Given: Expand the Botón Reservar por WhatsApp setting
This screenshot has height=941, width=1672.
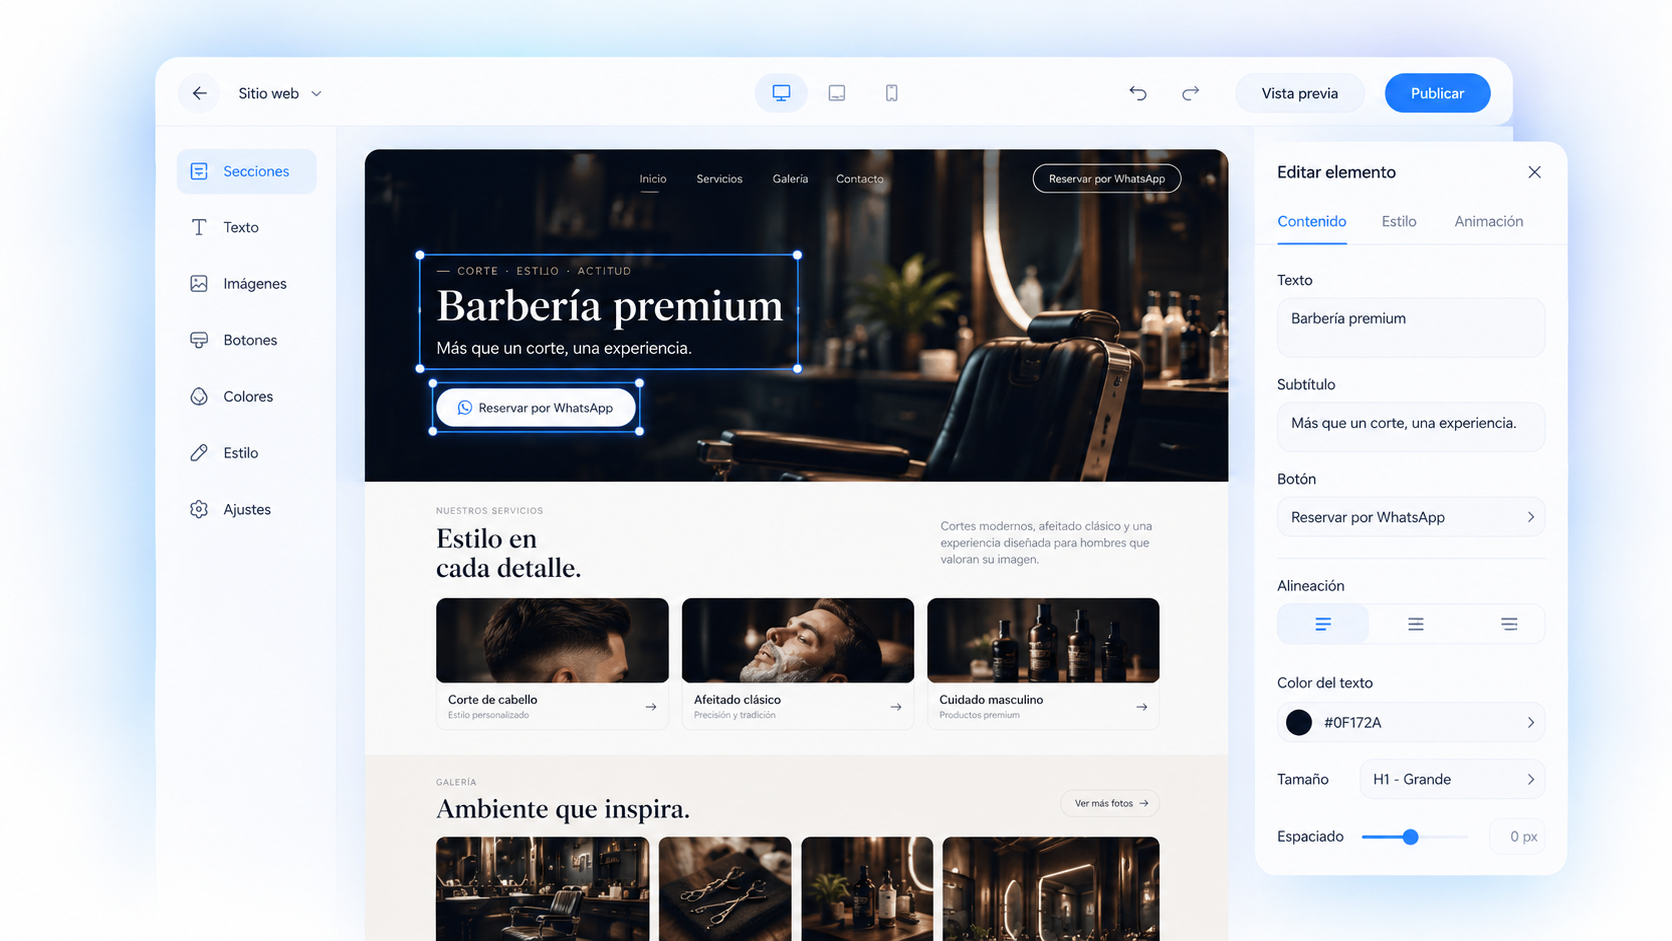Looking at the screenshot, I should coord(1410,517).
